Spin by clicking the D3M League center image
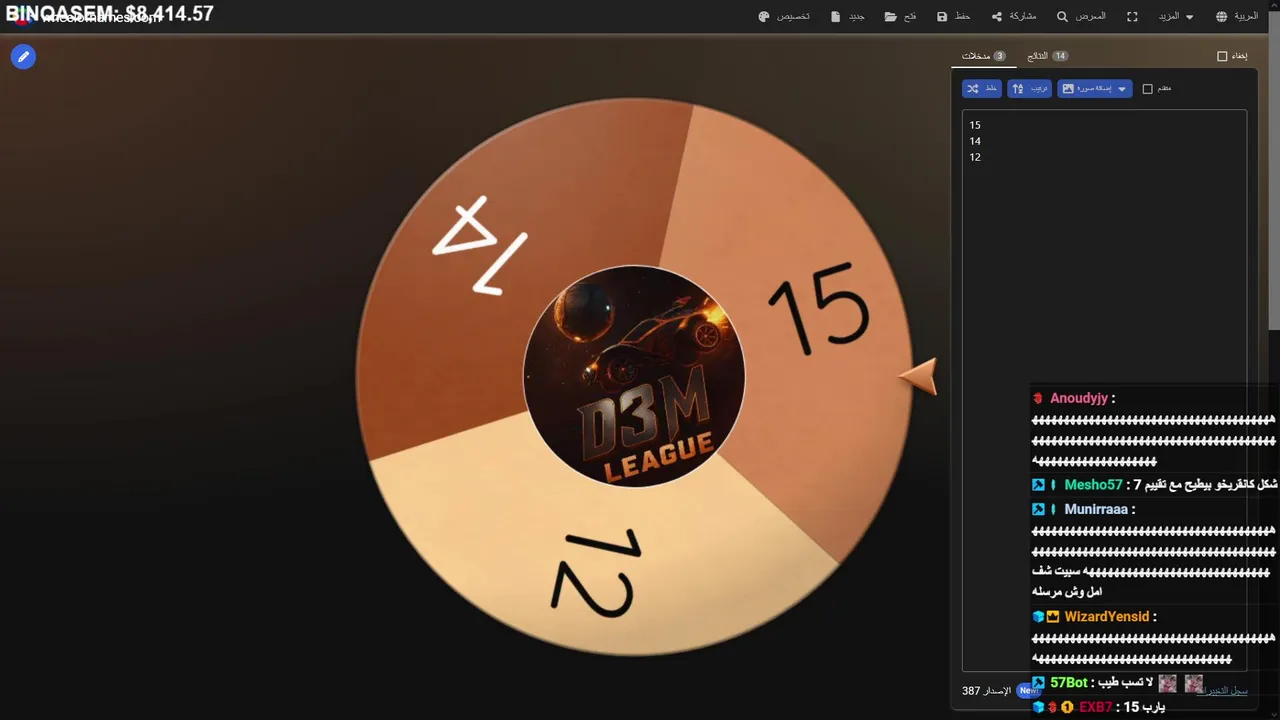Viewport: 1280px width, 720px height. (x=634, y=376)
